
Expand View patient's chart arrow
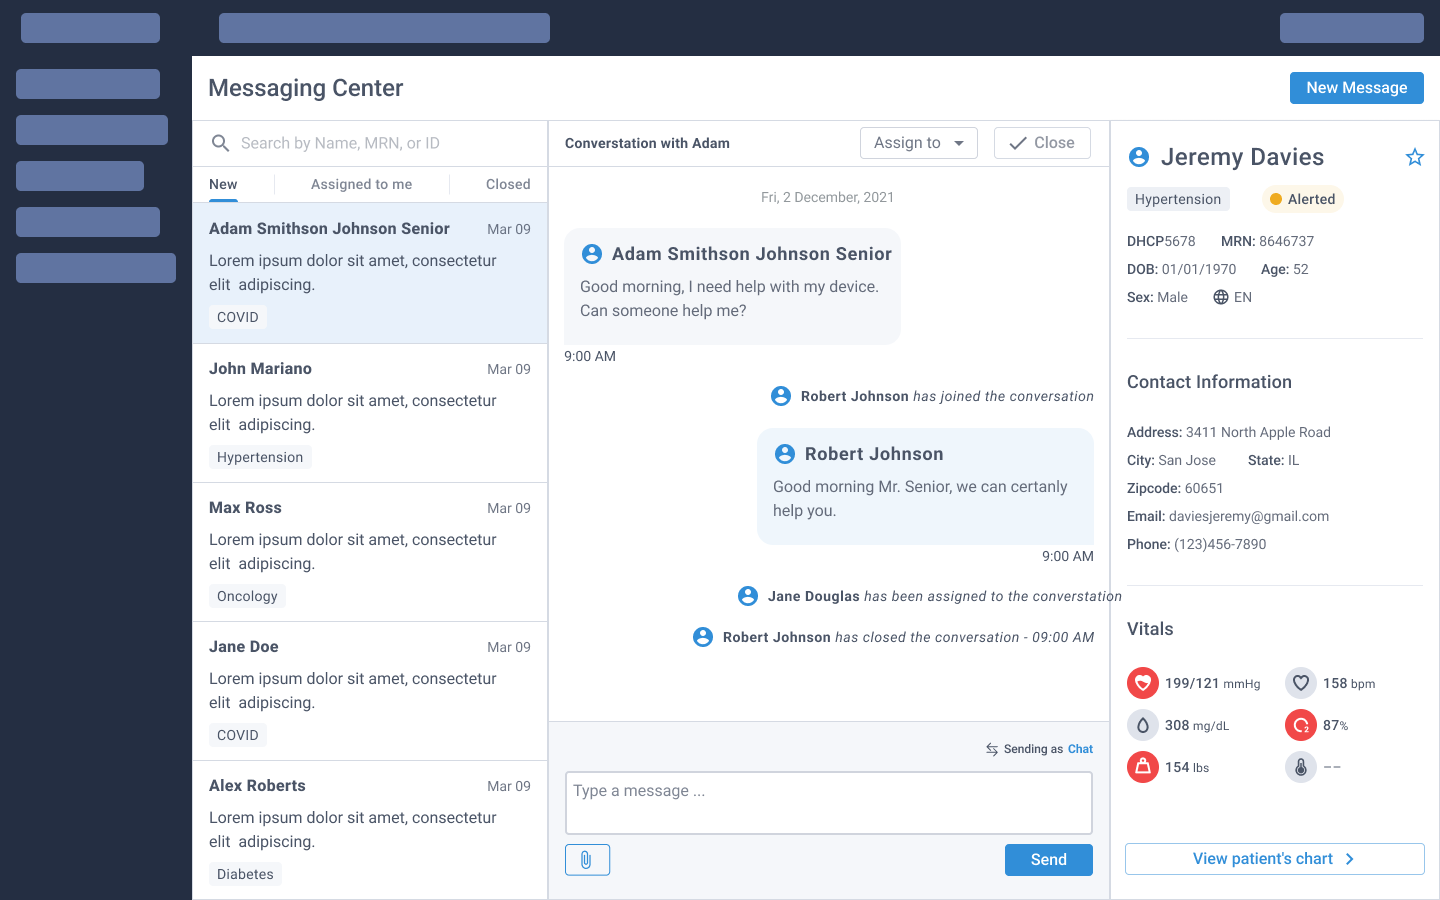point(1349,859)
